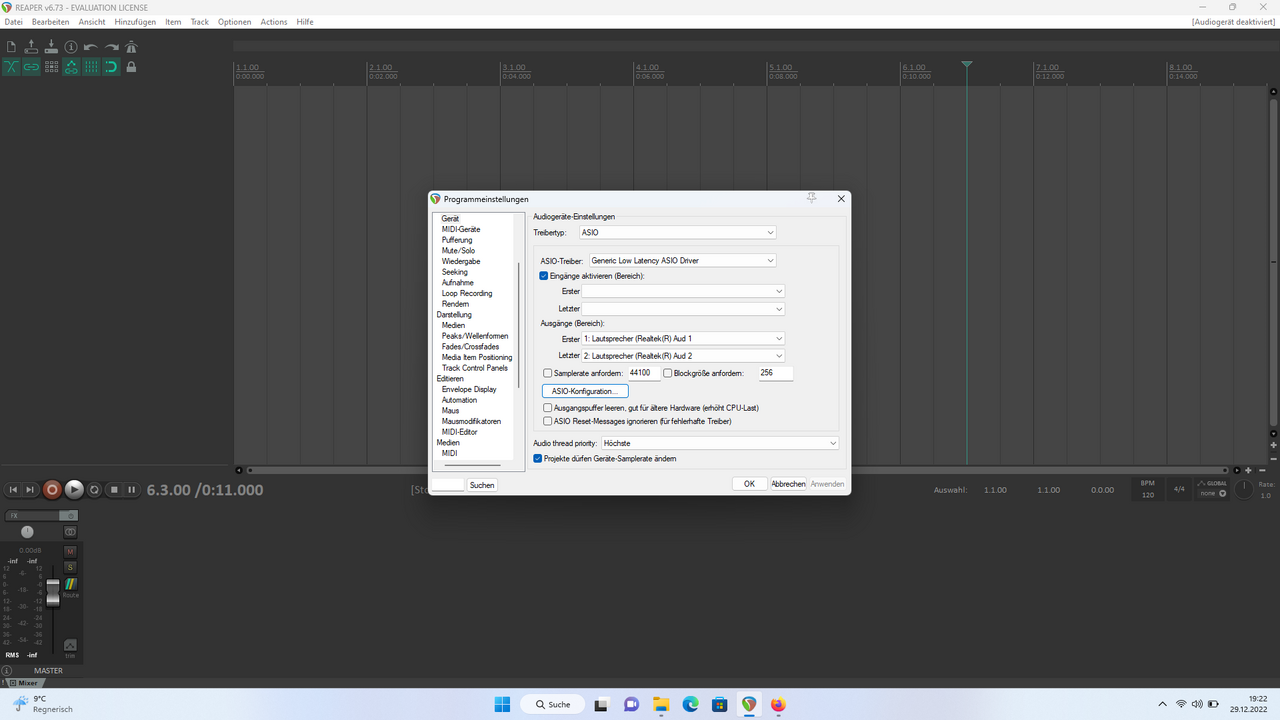
Task: Open the Optionen menu
Action: [x=234, y=22]
